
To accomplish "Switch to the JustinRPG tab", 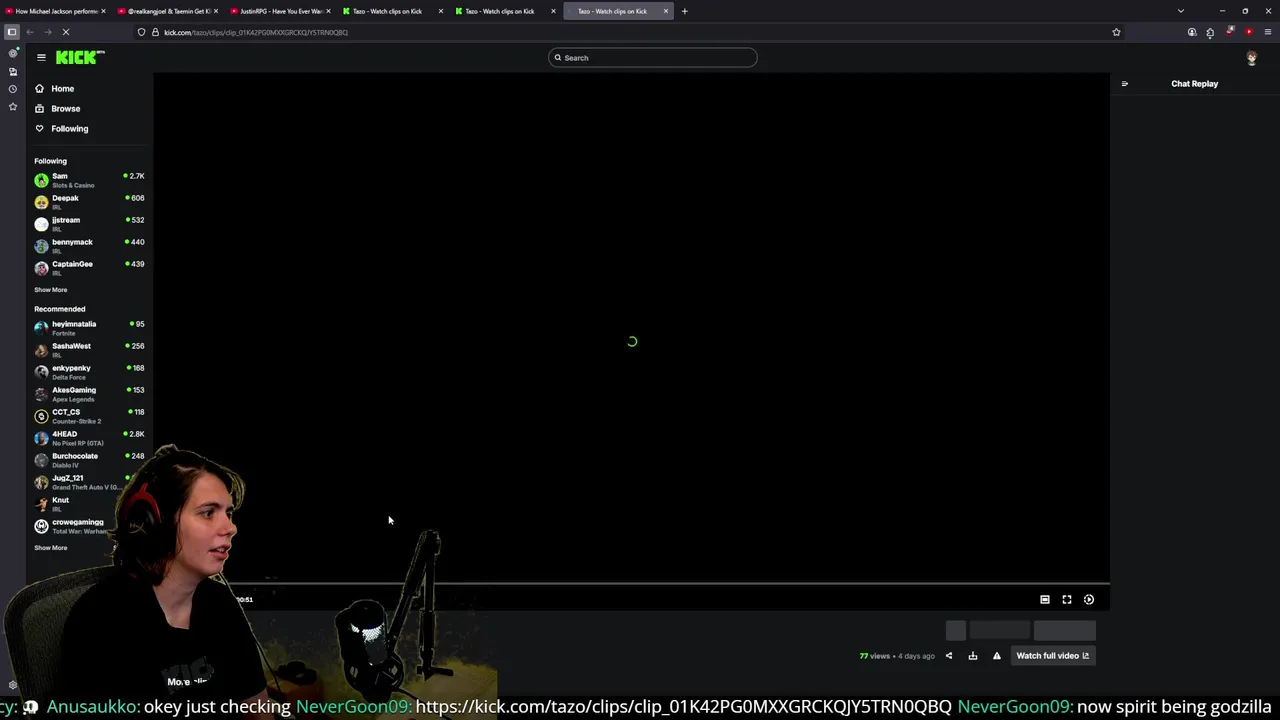I will pos(281,11).
